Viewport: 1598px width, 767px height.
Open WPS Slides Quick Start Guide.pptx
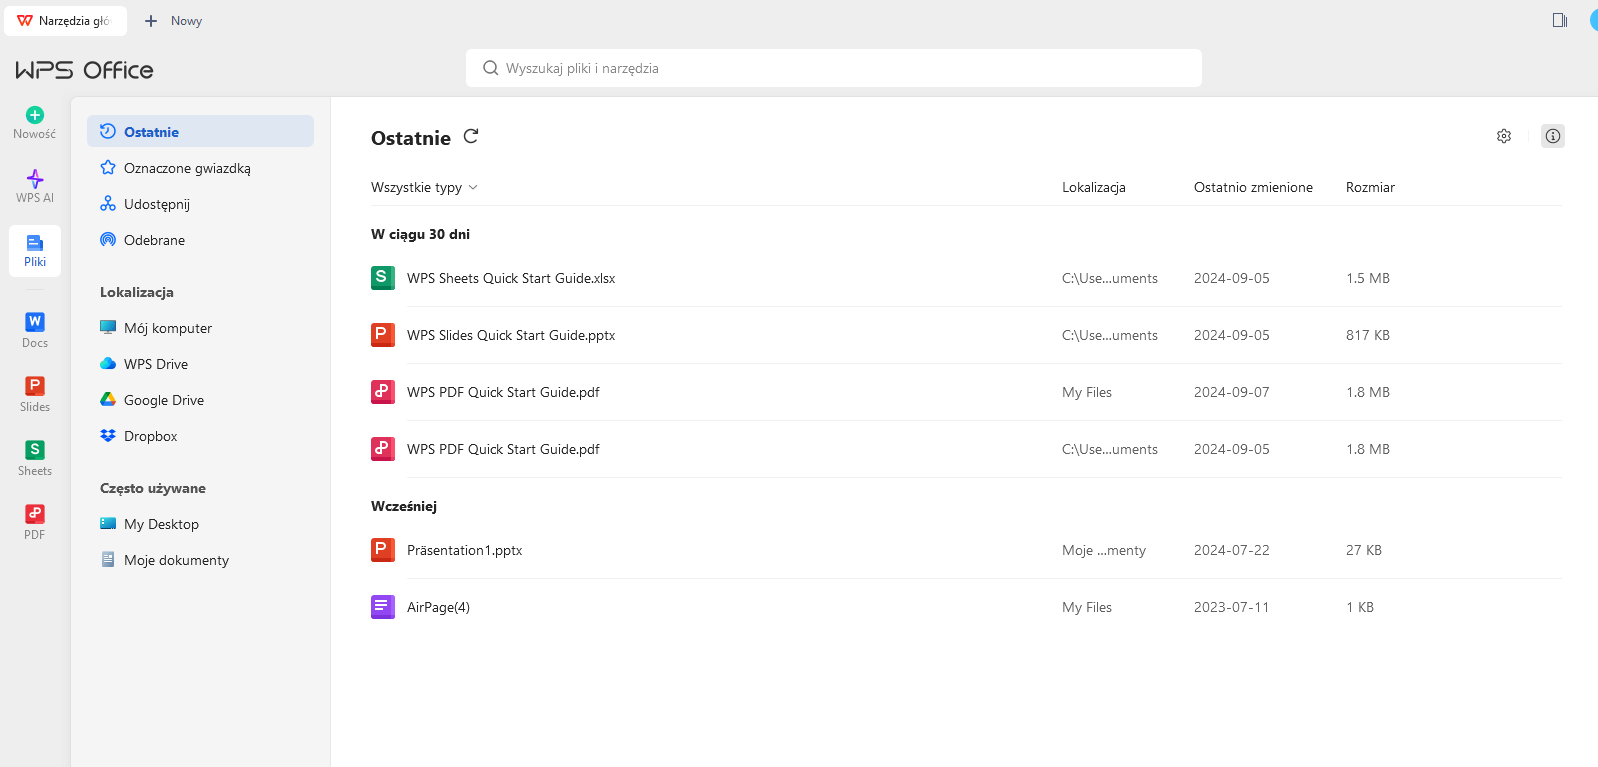click(x=511, y=335)
